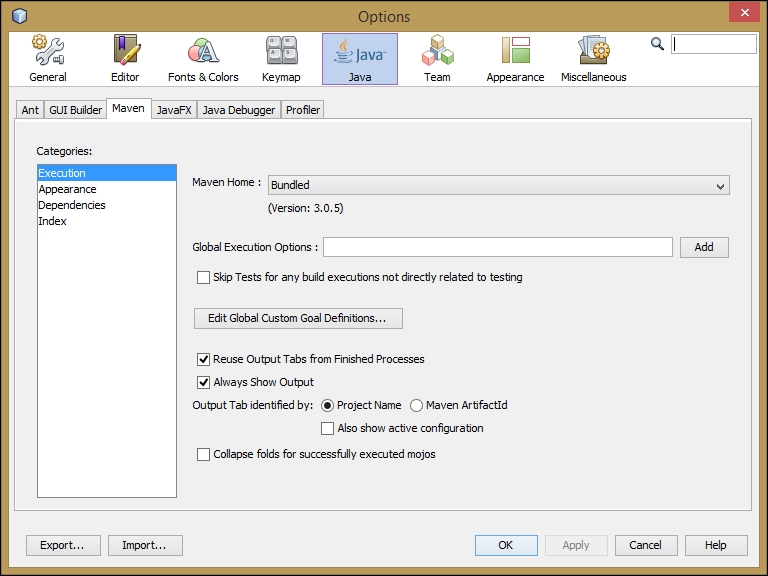Click the "(Version: 3.0.5)" text

click(x=306, y=208)
